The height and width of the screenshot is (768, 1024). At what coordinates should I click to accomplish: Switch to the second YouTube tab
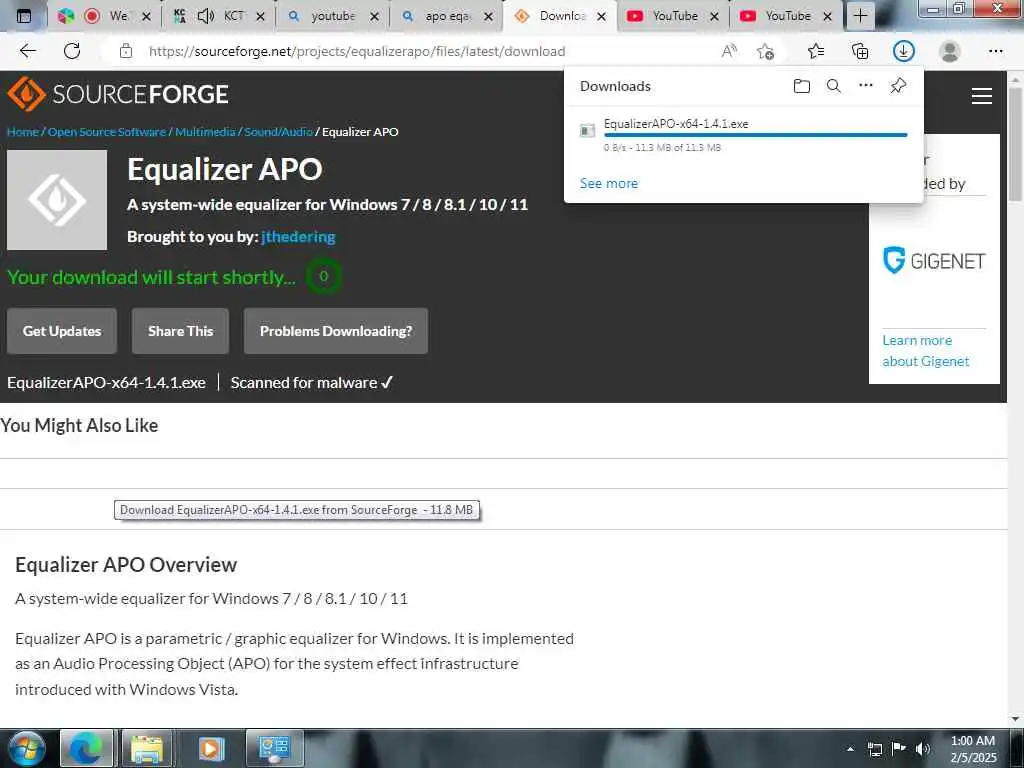coord(788,16)
